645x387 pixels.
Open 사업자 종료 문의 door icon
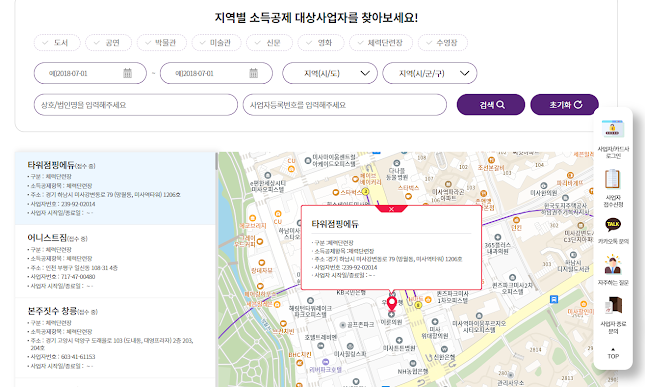(x=613, y=306)
